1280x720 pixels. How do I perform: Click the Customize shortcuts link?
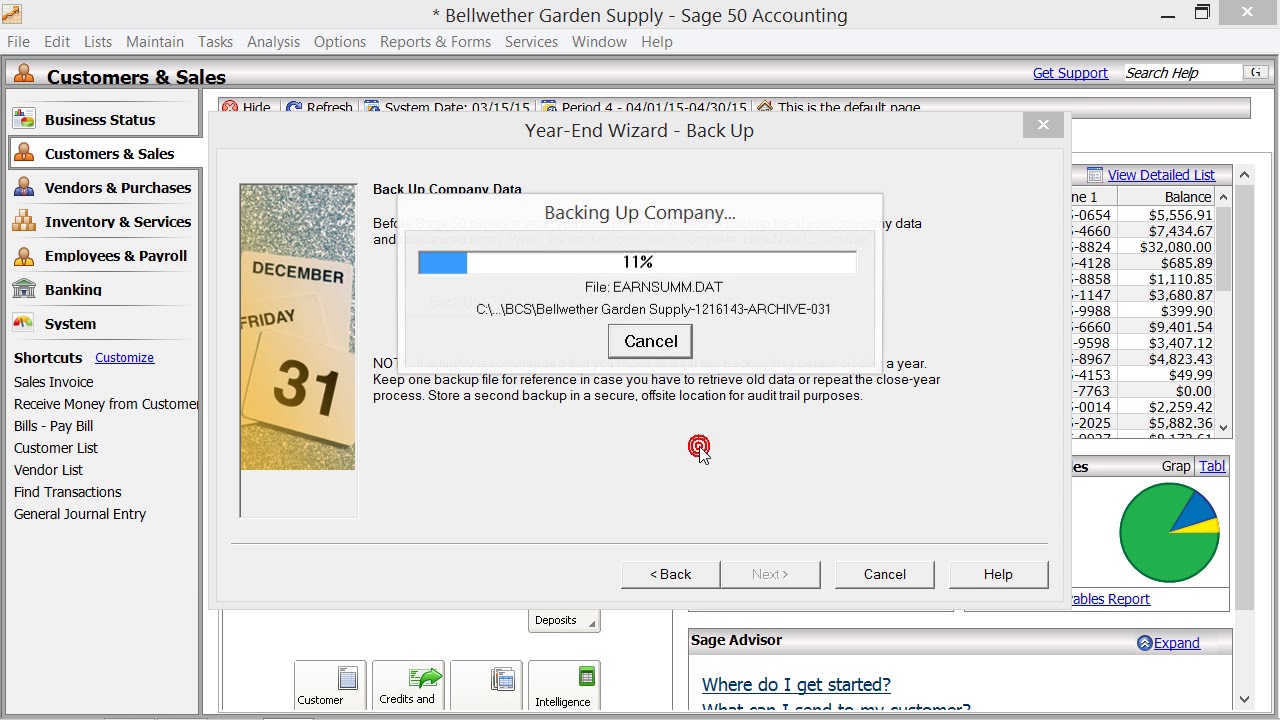point(124,357)
